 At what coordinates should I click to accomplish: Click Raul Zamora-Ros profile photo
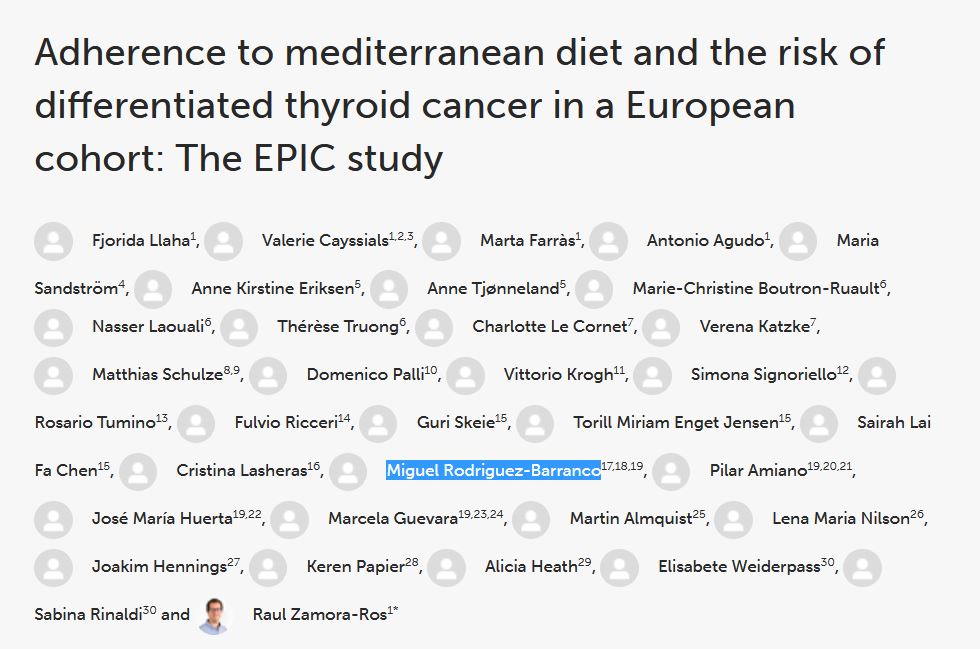(x=214, y=615)
